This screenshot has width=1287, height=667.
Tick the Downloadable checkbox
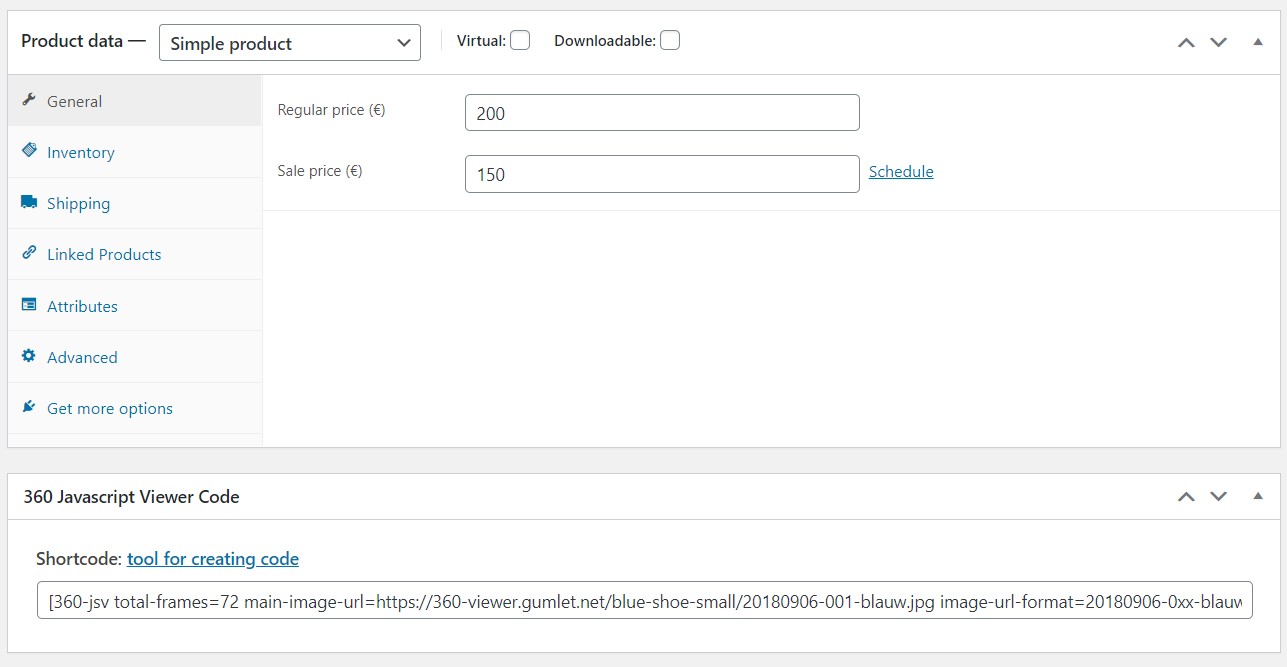[670, 40]
